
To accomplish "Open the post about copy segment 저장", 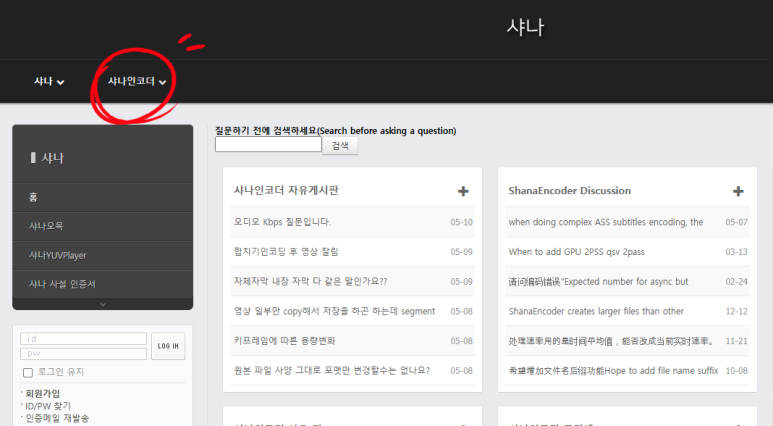I will tap(334, 311).
